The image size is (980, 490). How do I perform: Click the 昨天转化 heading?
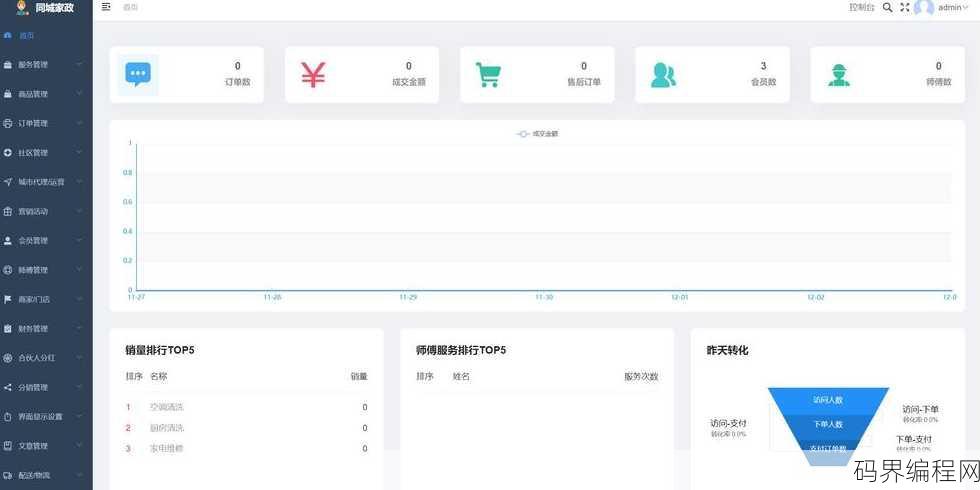pyautogui.click(x=727, y=351)
